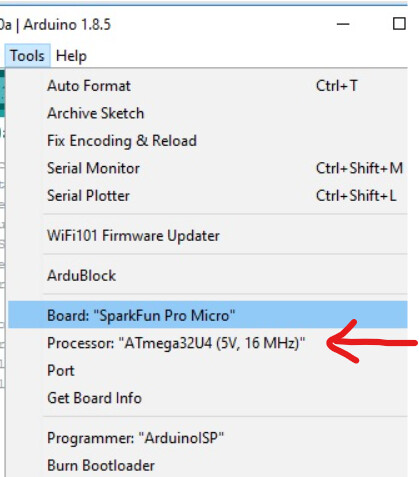Select Fix Encoding & Reload
The width and height of the screenshot is (419, 477).
207,140
